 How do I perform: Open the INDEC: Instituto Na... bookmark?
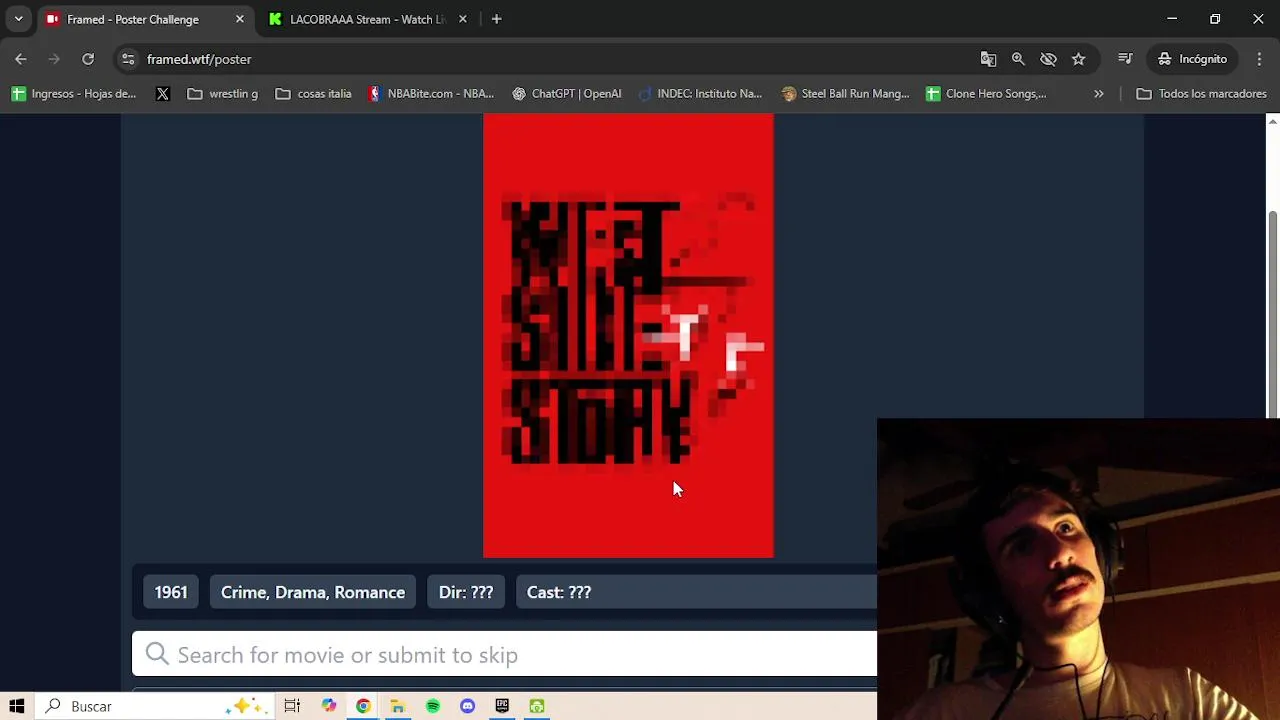[x=699, y=94]
